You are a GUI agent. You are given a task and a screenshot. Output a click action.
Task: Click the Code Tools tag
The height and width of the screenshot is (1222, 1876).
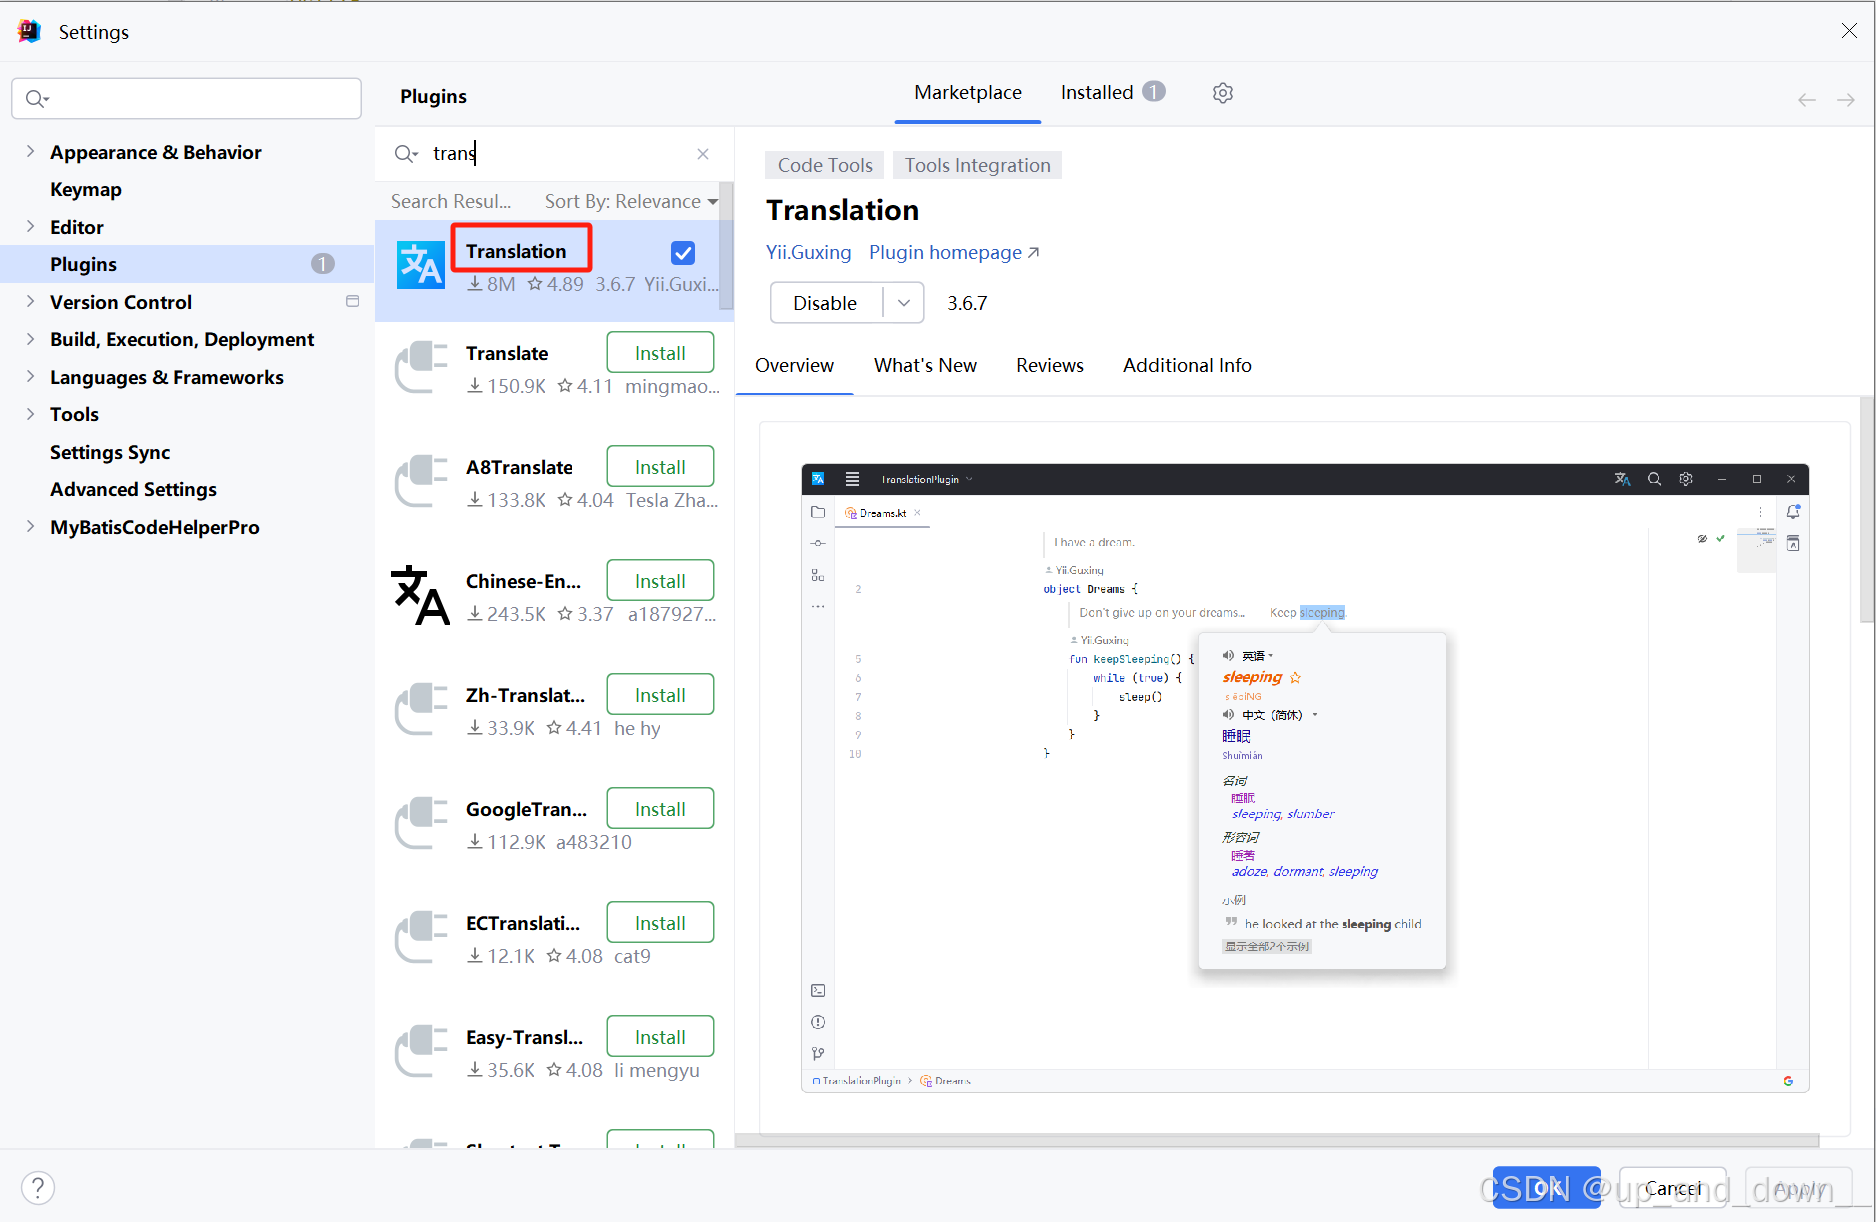click(825, 165)
